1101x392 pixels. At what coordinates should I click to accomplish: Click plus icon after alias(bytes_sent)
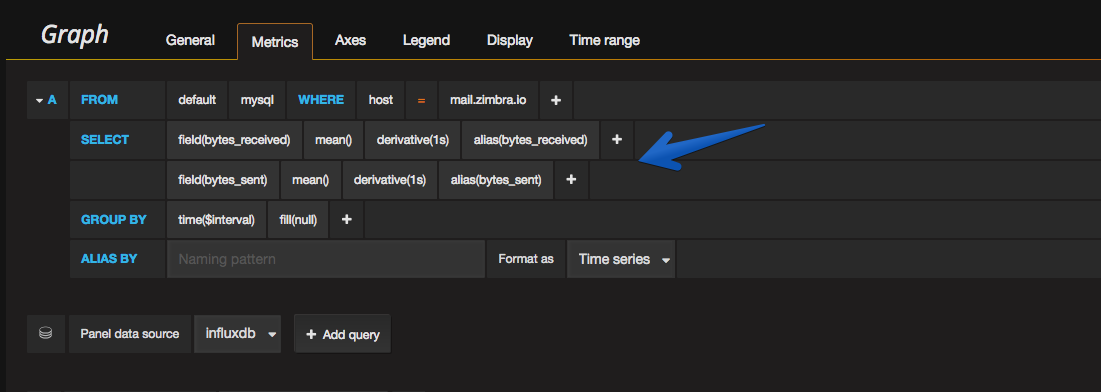click(572, 180)
